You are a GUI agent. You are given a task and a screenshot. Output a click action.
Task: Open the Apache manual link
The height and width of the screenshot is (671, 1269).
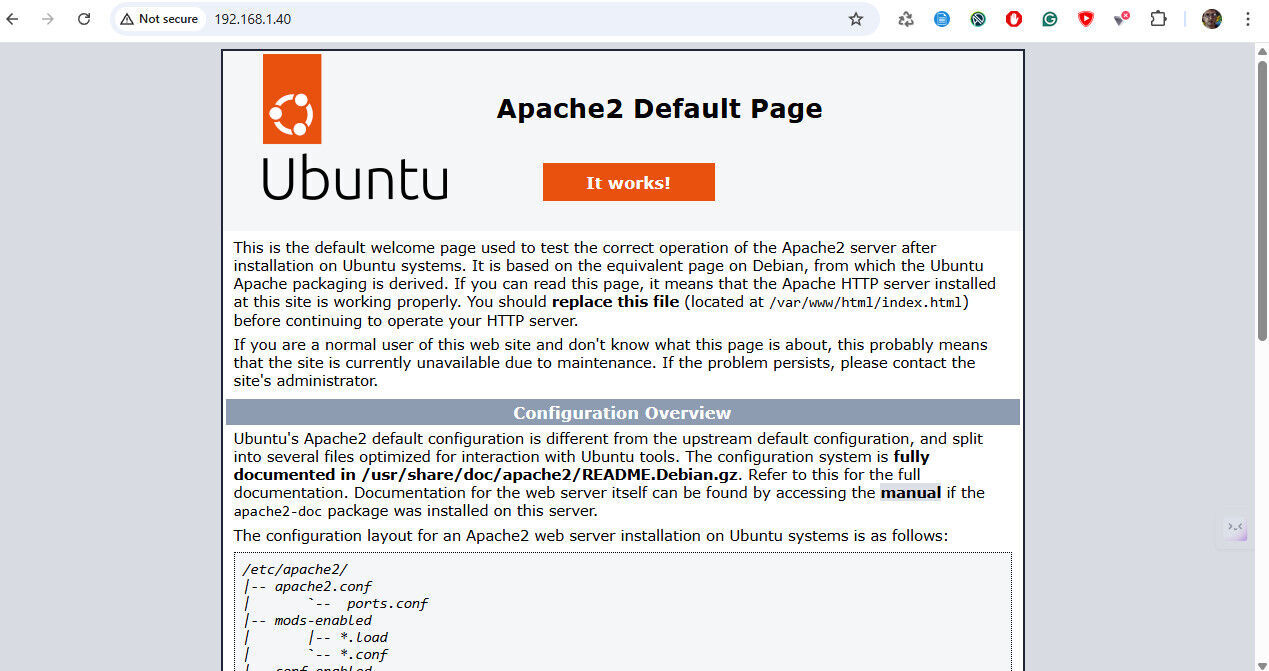tap(910, 492)
